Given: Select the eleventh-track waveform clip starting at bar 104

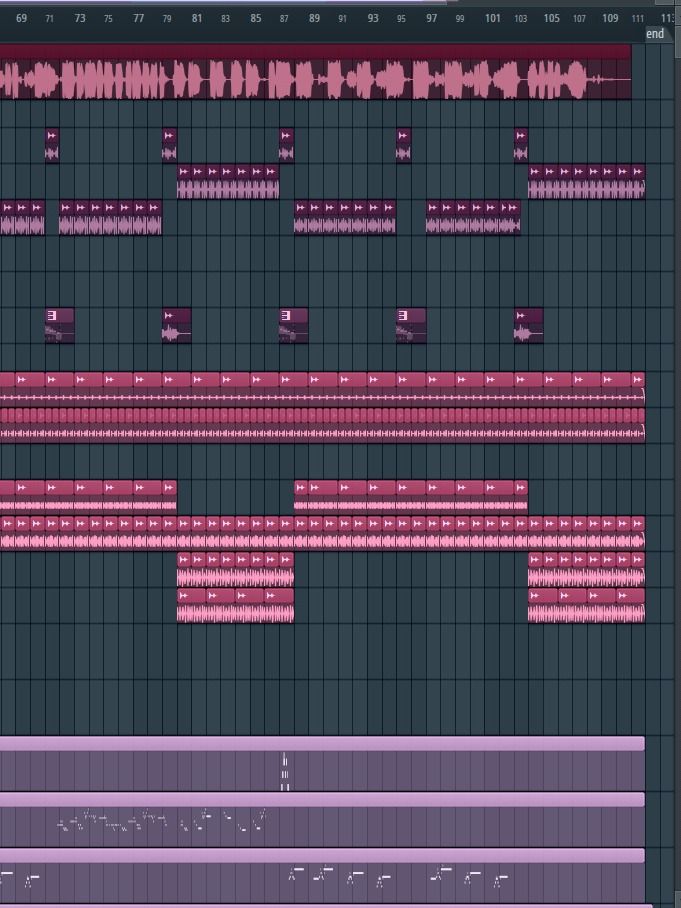Looking at the screenshot, I should tap(535, 569).
